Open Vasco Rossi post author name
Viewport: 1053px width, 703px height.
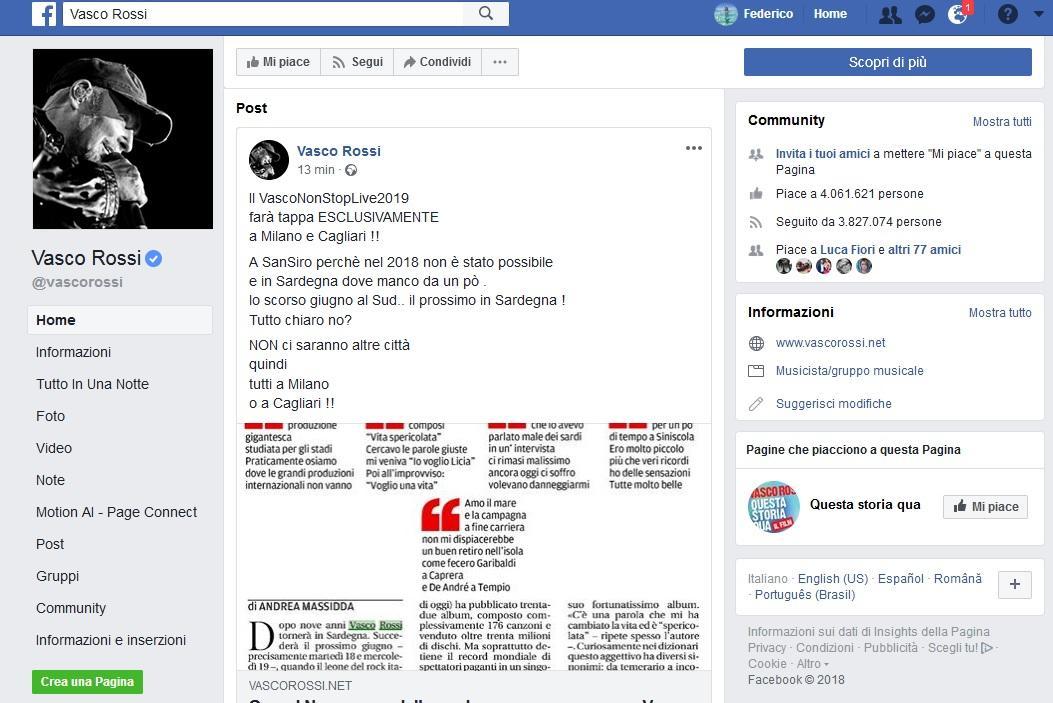[338, 151]
